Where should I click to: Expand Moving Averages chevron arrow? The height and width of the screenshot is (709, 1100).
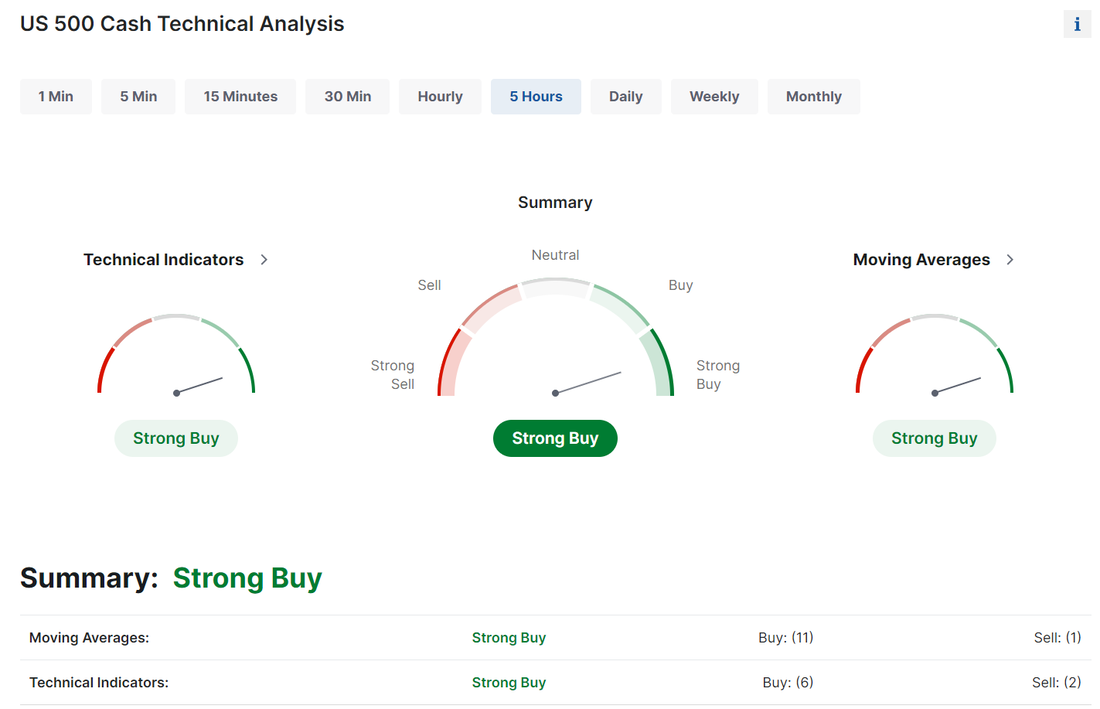coord(1010,260)
